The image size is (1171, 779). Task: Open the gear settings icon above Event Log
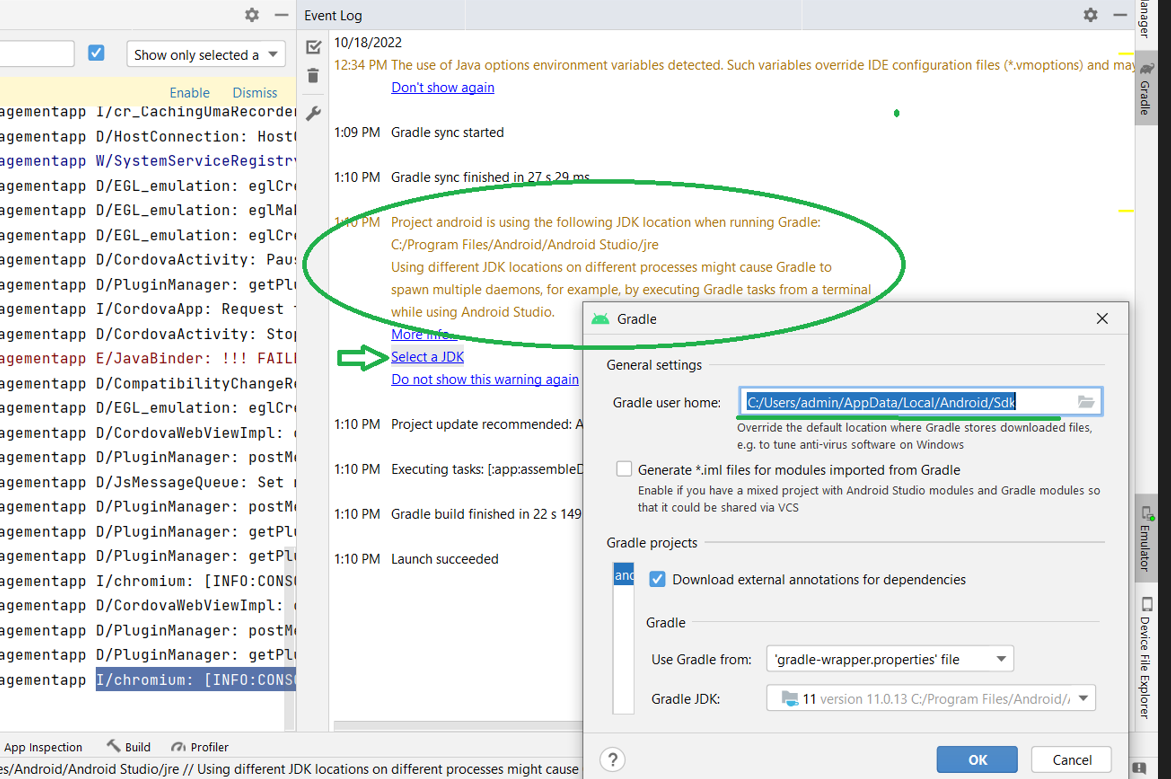click(1089, 16)
